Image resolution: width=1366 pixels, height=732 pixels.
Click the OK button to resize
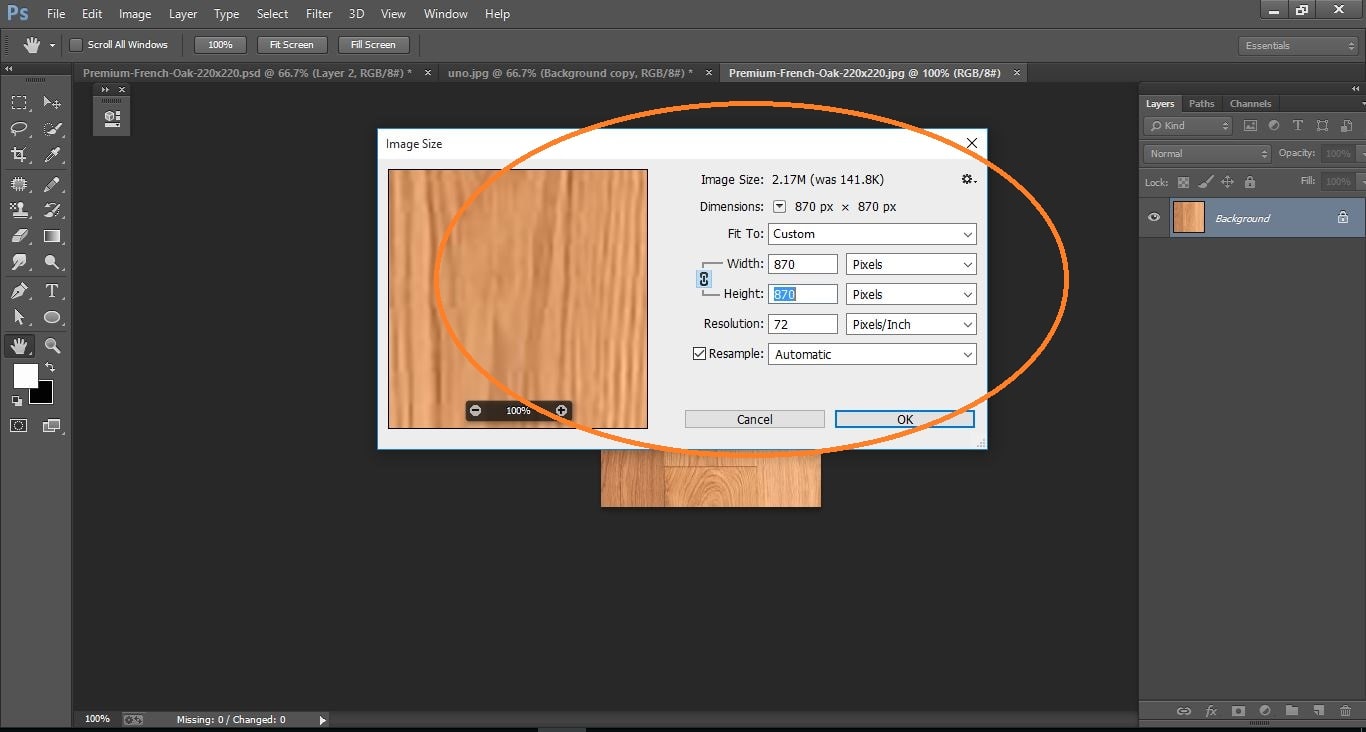(903, 419)
